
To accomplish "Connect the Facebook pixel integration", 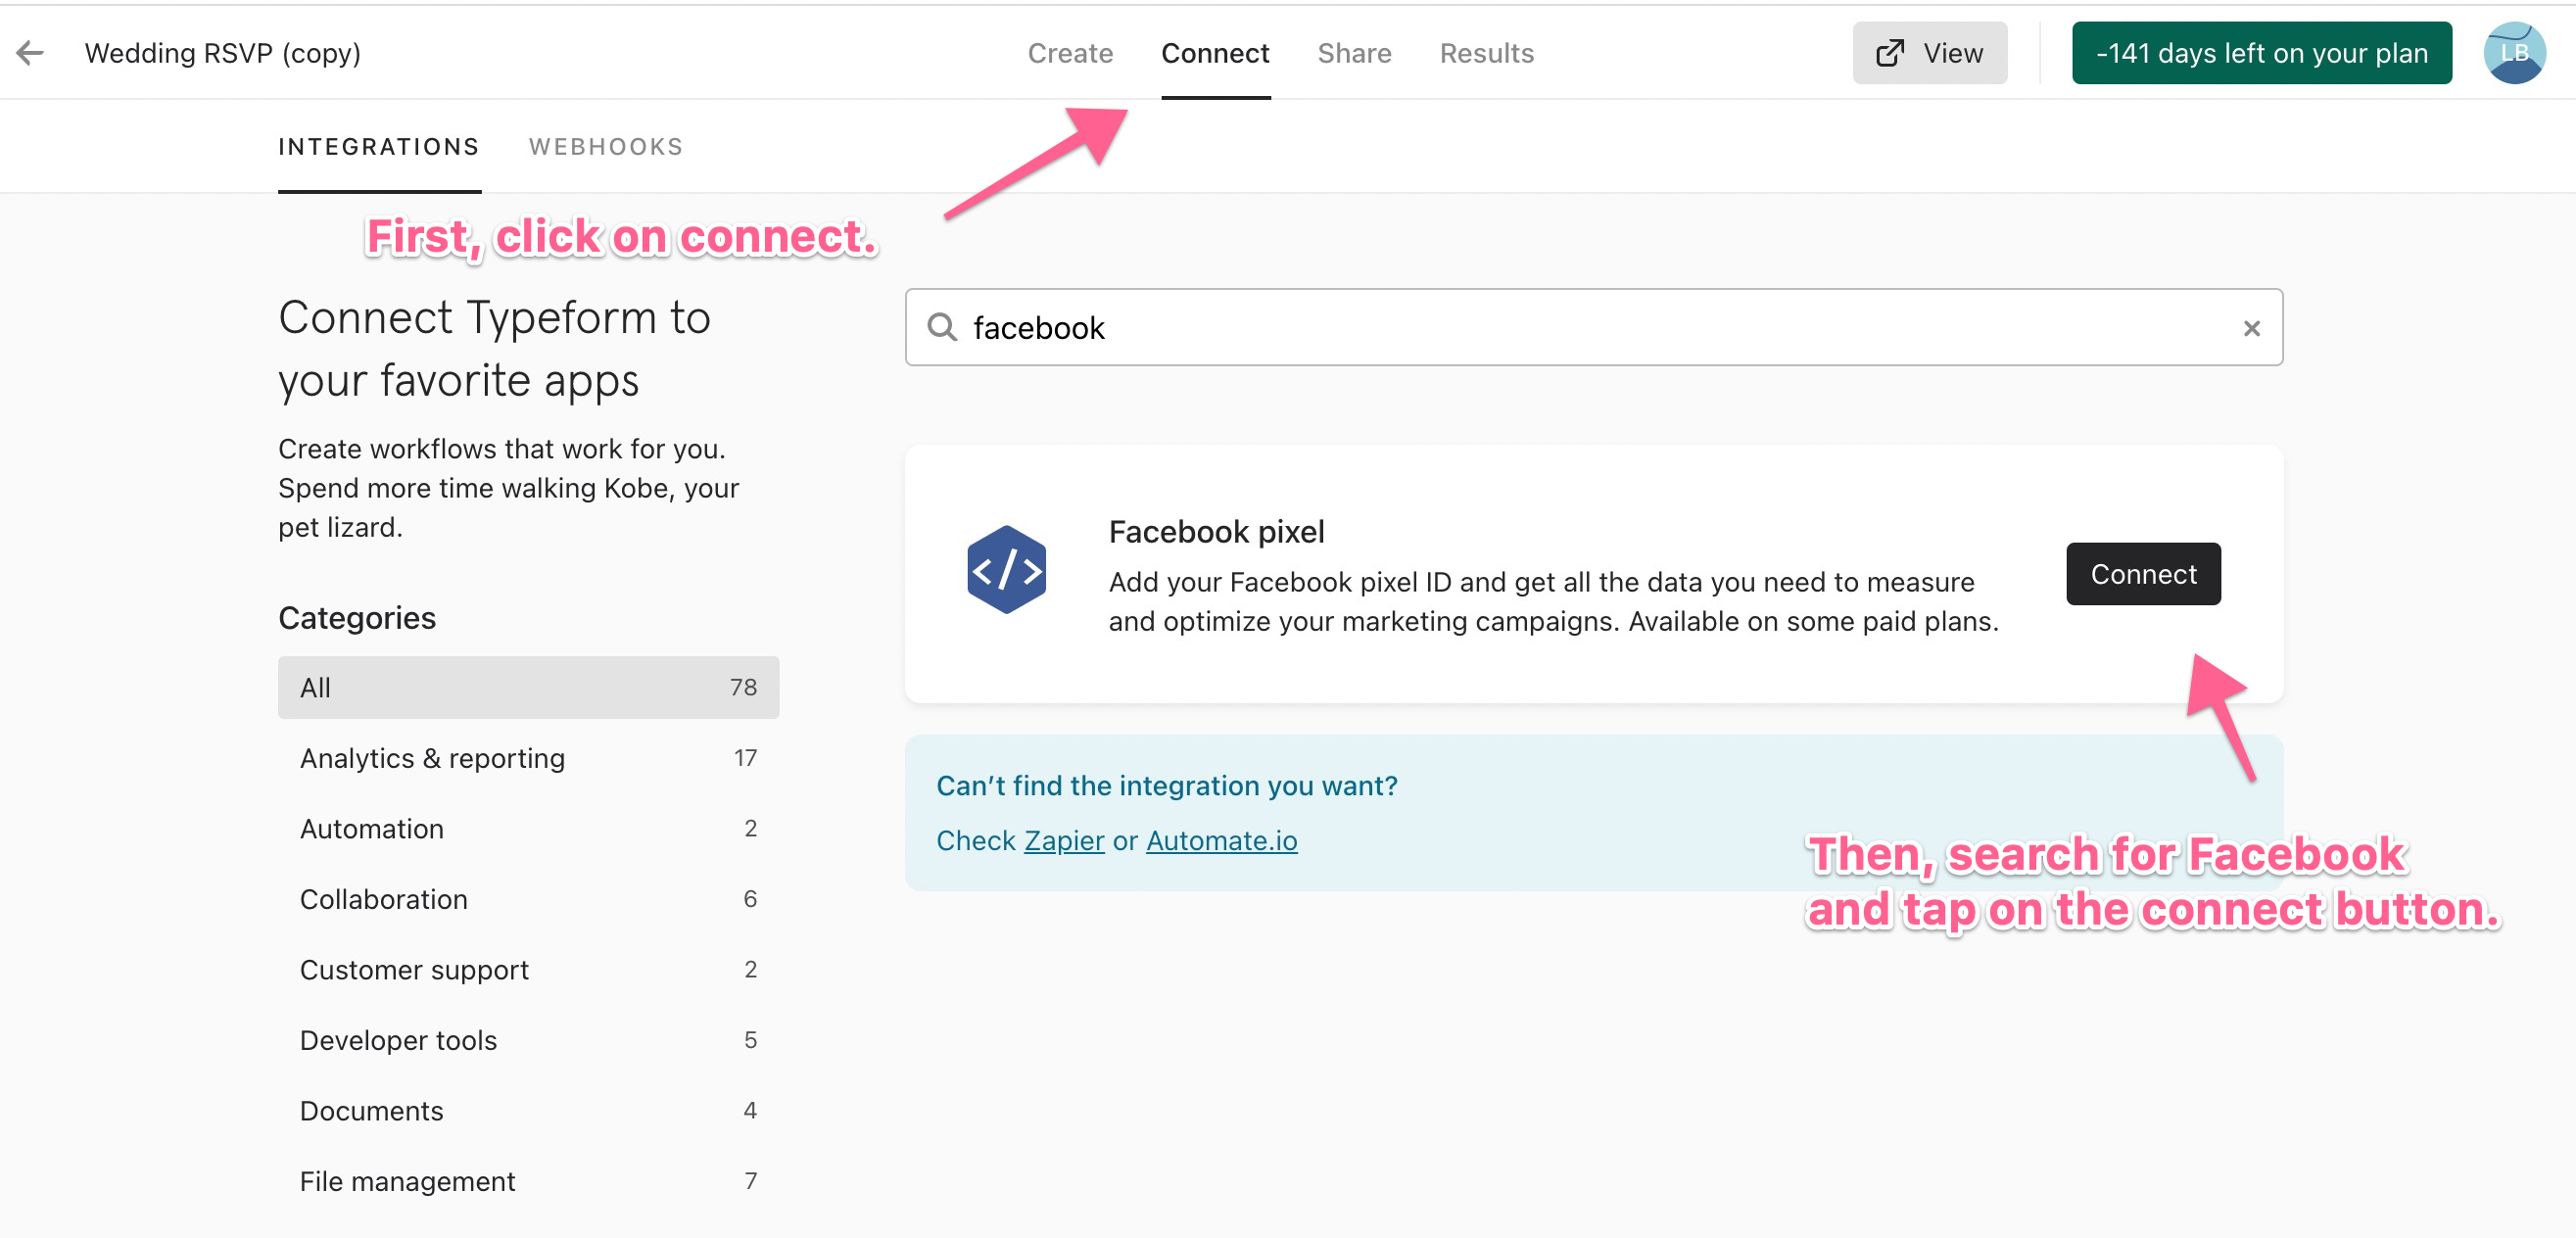I will click(2143, 574).
